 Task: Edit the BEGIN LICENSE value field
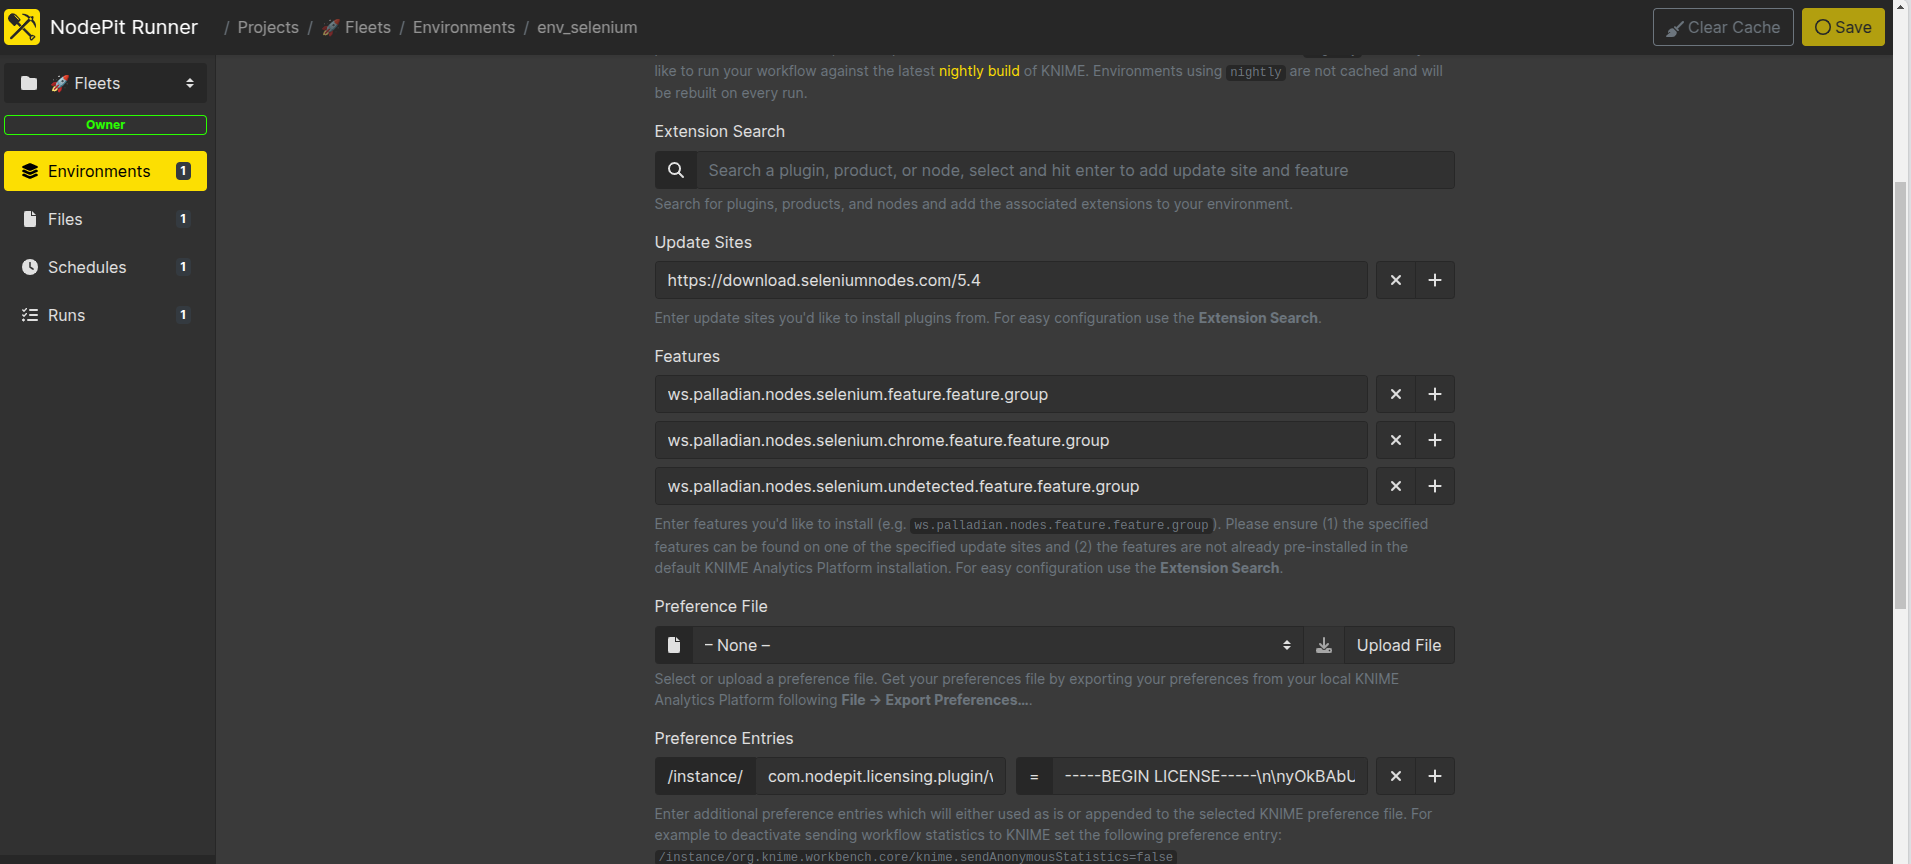click(1210, 776)
